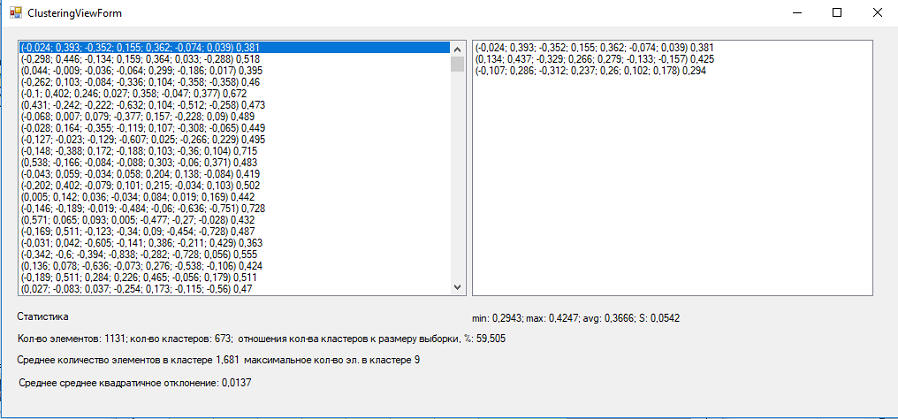
Task: Click the left list scrollbar down arrow
Action: tap(457, 287)
